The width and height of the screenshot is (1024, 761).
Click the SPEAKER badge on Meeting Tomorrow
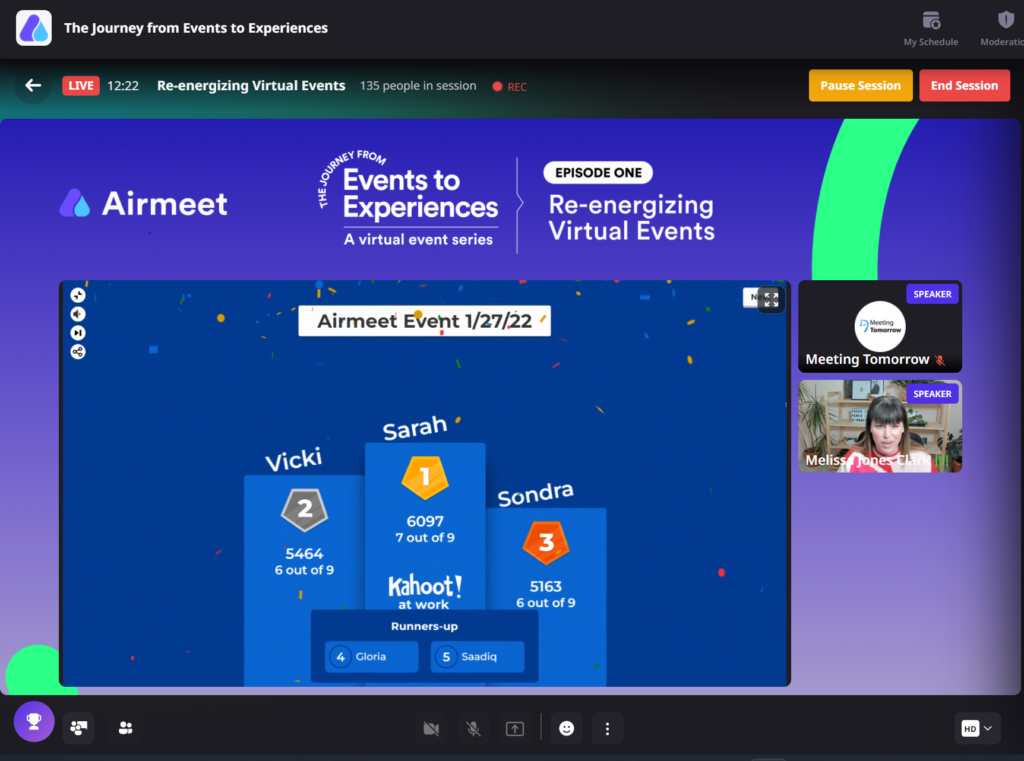coord(932,294)
